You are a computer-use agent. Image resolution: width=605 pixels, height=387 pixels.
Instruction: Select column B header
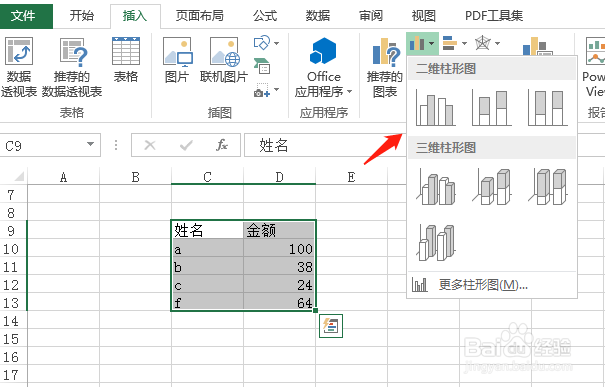click(135, 177)
